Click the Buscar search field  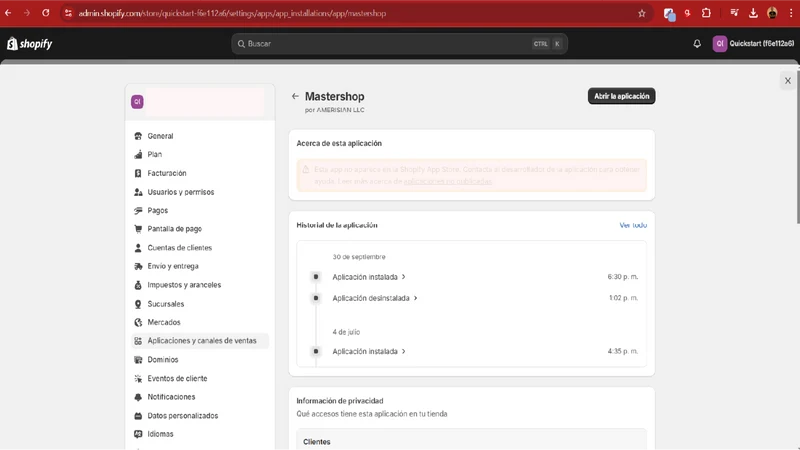tap(399, 44)
